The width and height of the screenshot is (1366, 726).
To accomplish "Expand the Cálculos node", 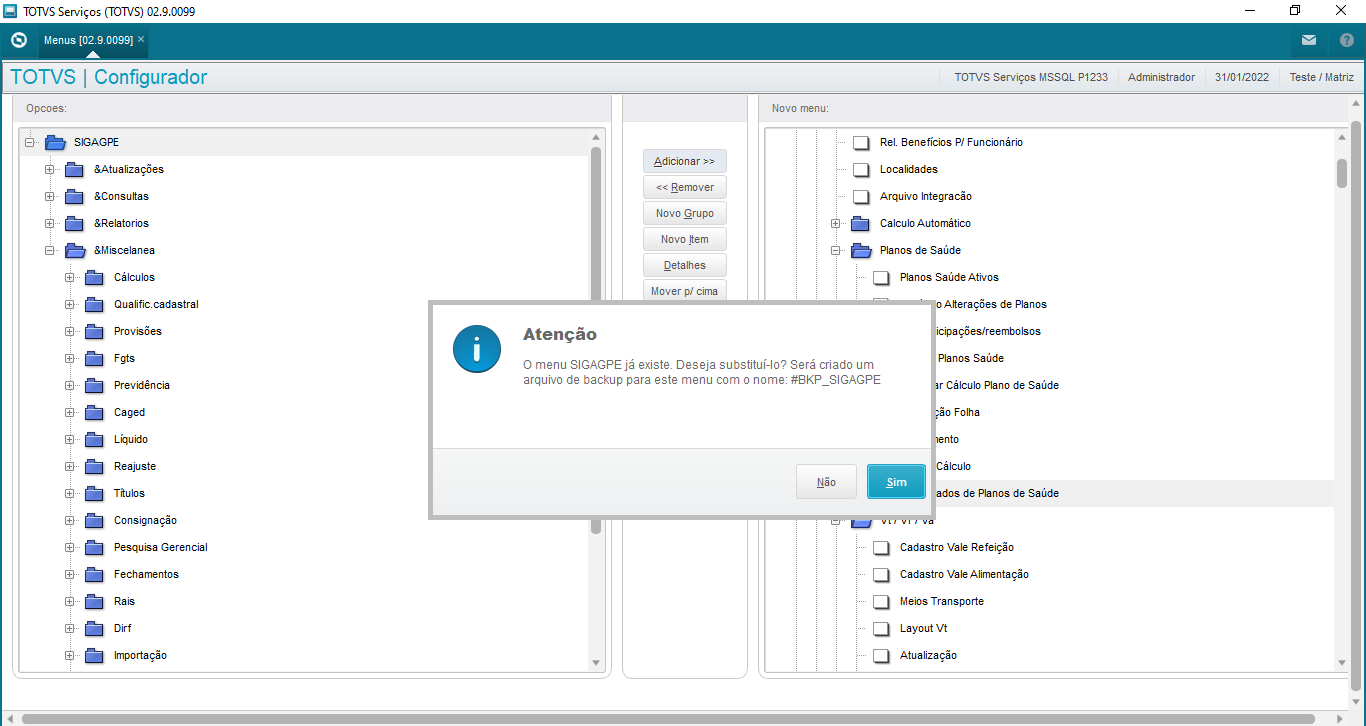I will point(70,277).
